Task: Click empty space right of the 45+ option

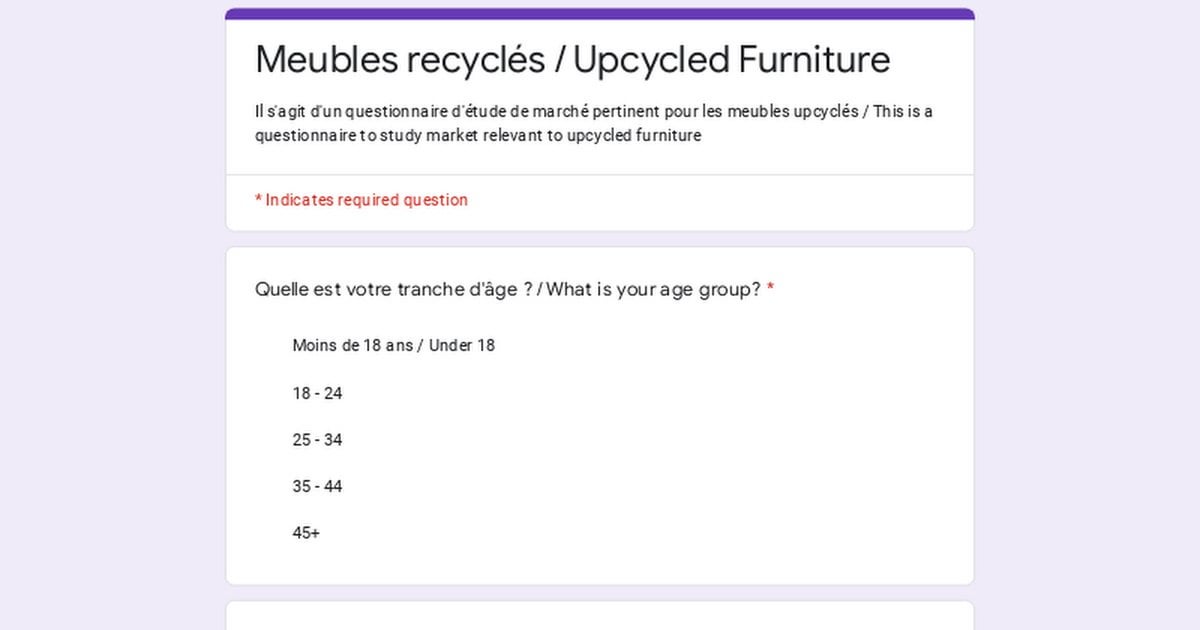Action: 640,533
